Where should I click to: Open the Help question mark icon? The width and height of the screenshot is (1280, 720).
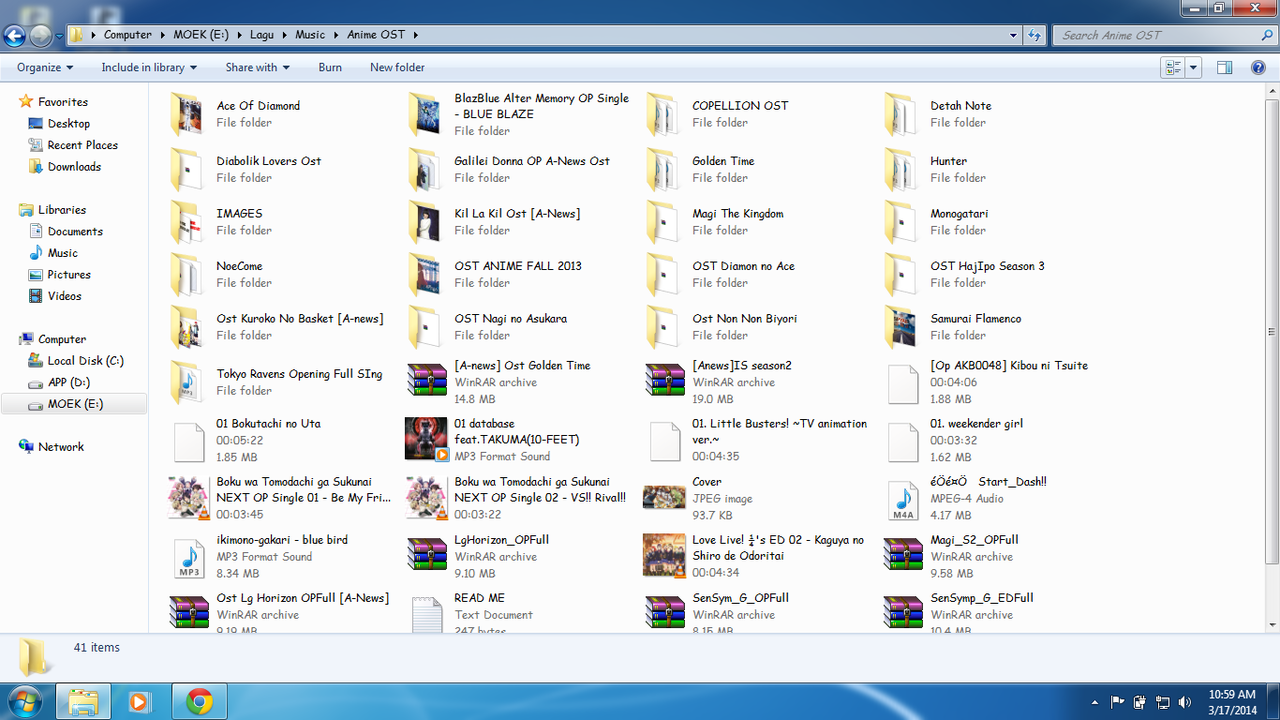coord(1259,68)
